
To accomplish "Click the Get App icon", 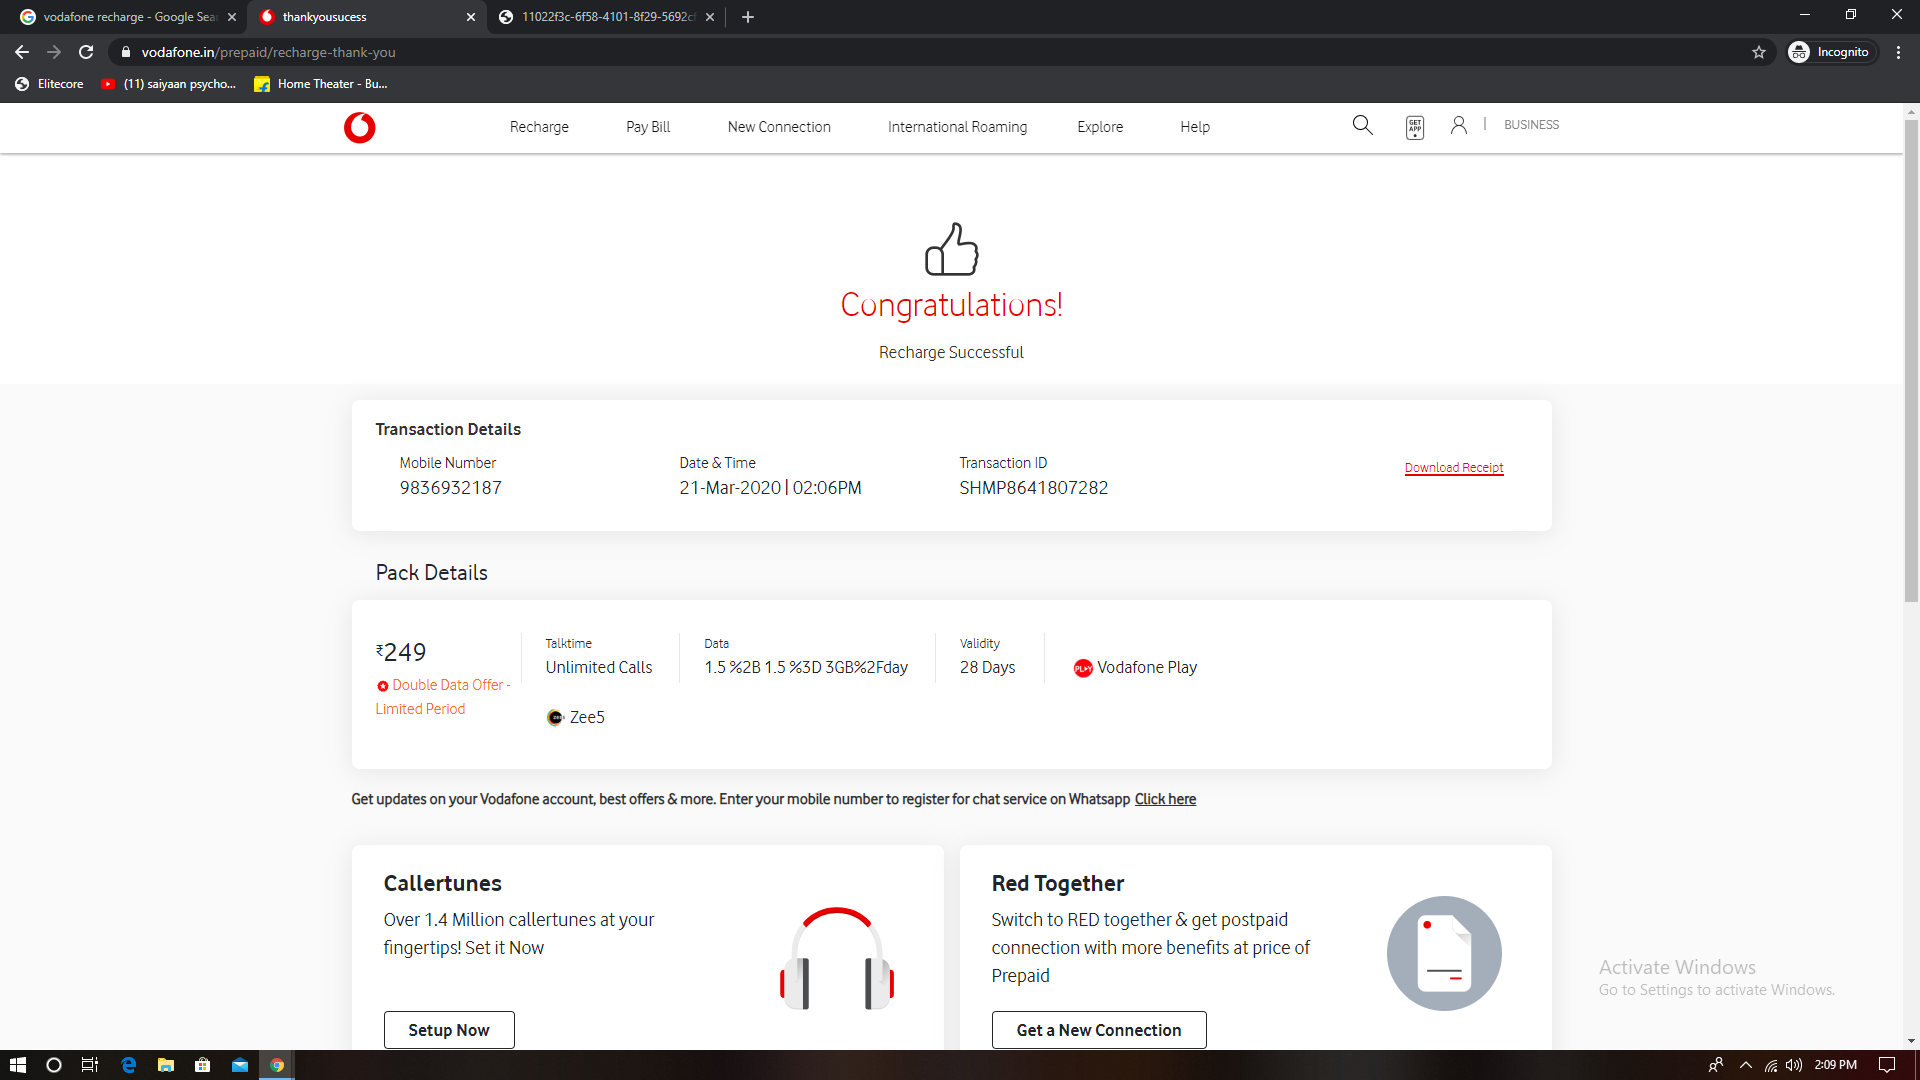I will (x=1414, y=127).
